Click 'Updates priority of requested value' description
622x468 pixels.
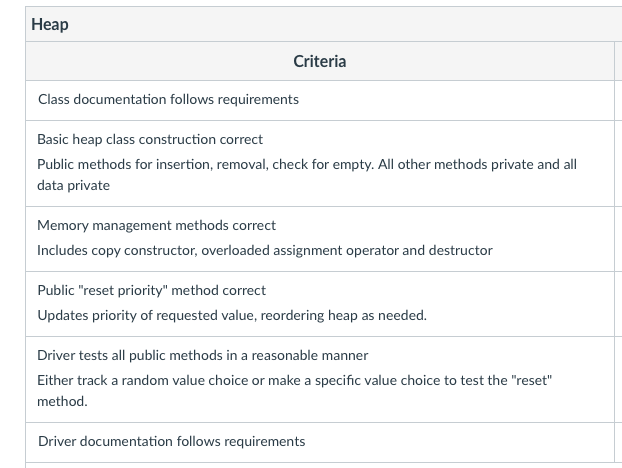coord(232,315)
